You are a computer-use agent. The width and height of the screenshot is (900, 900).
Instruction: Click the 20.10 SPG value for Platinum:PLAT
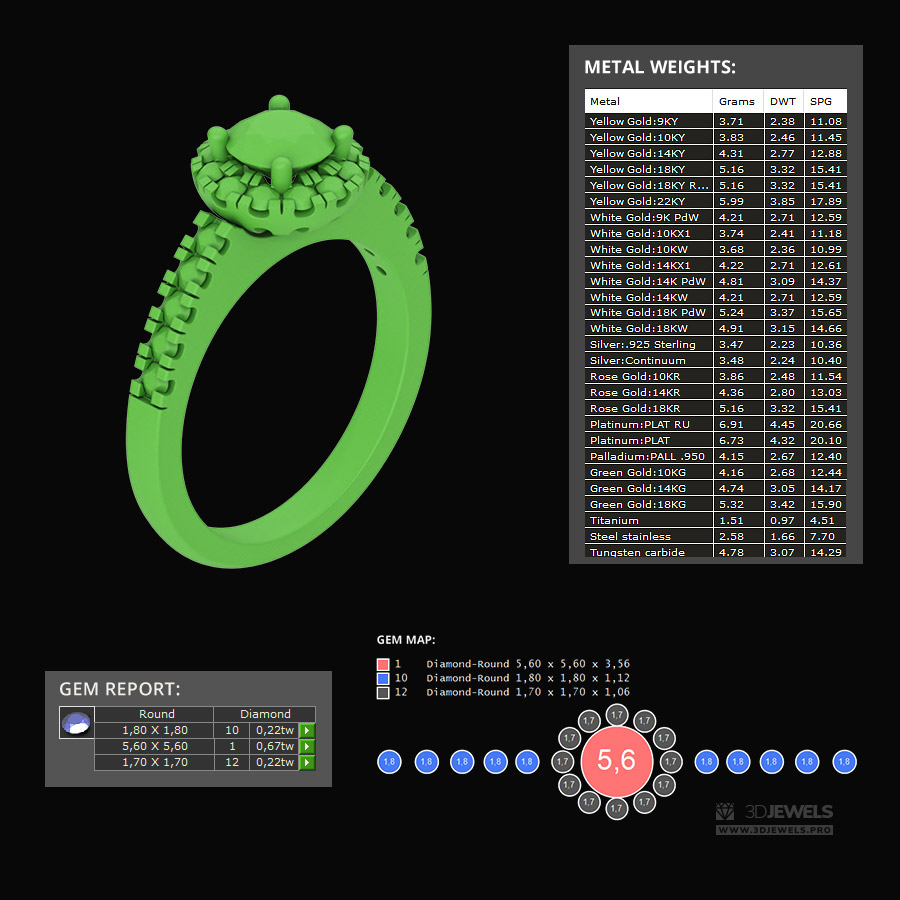826,440
